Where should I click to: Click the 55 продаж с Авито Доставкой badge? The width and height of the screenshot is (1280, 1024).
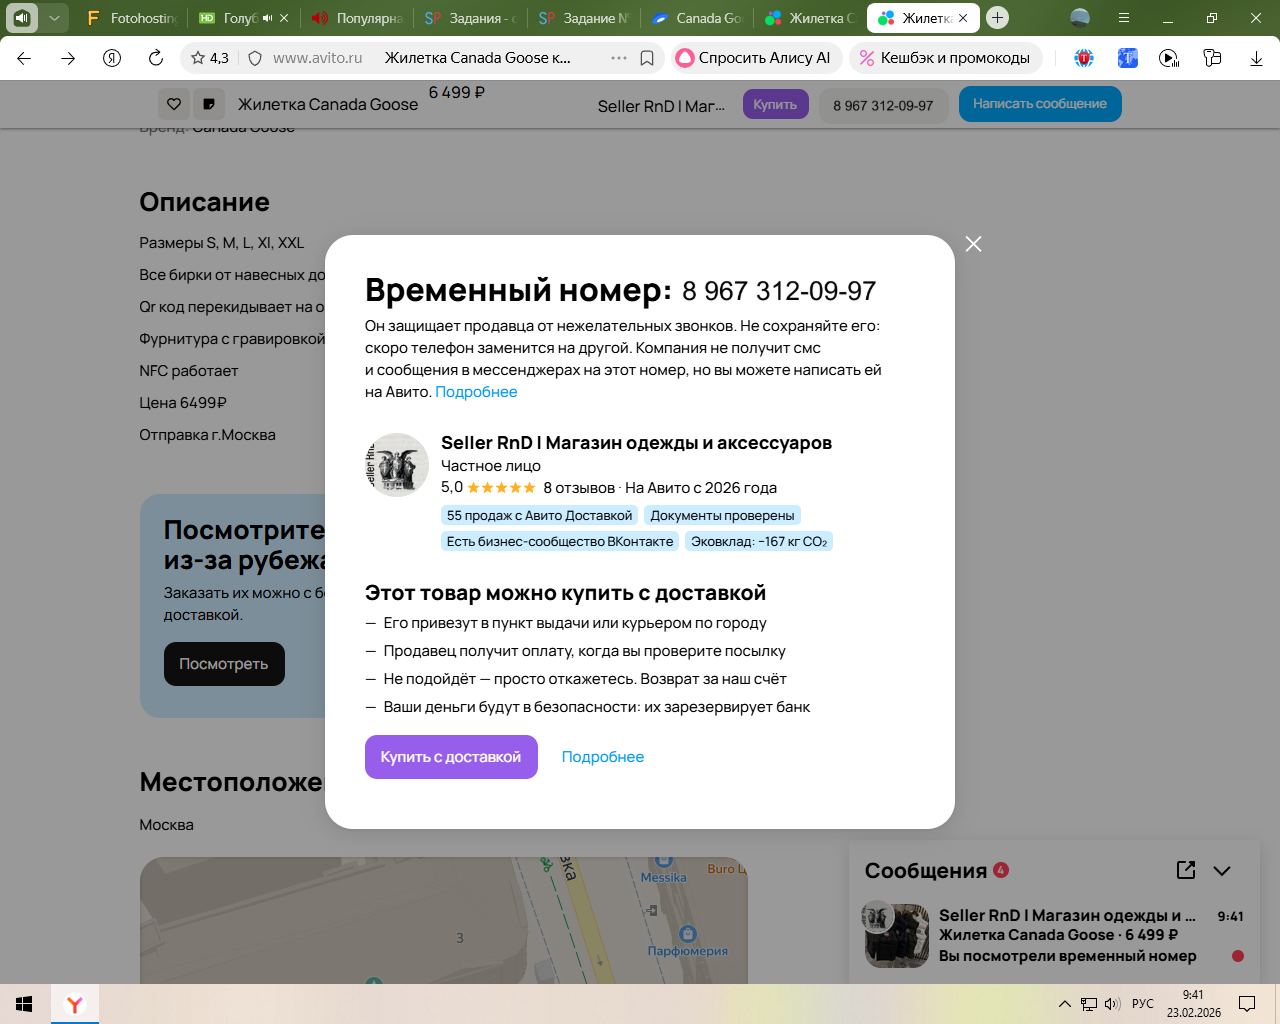(540, 516)
